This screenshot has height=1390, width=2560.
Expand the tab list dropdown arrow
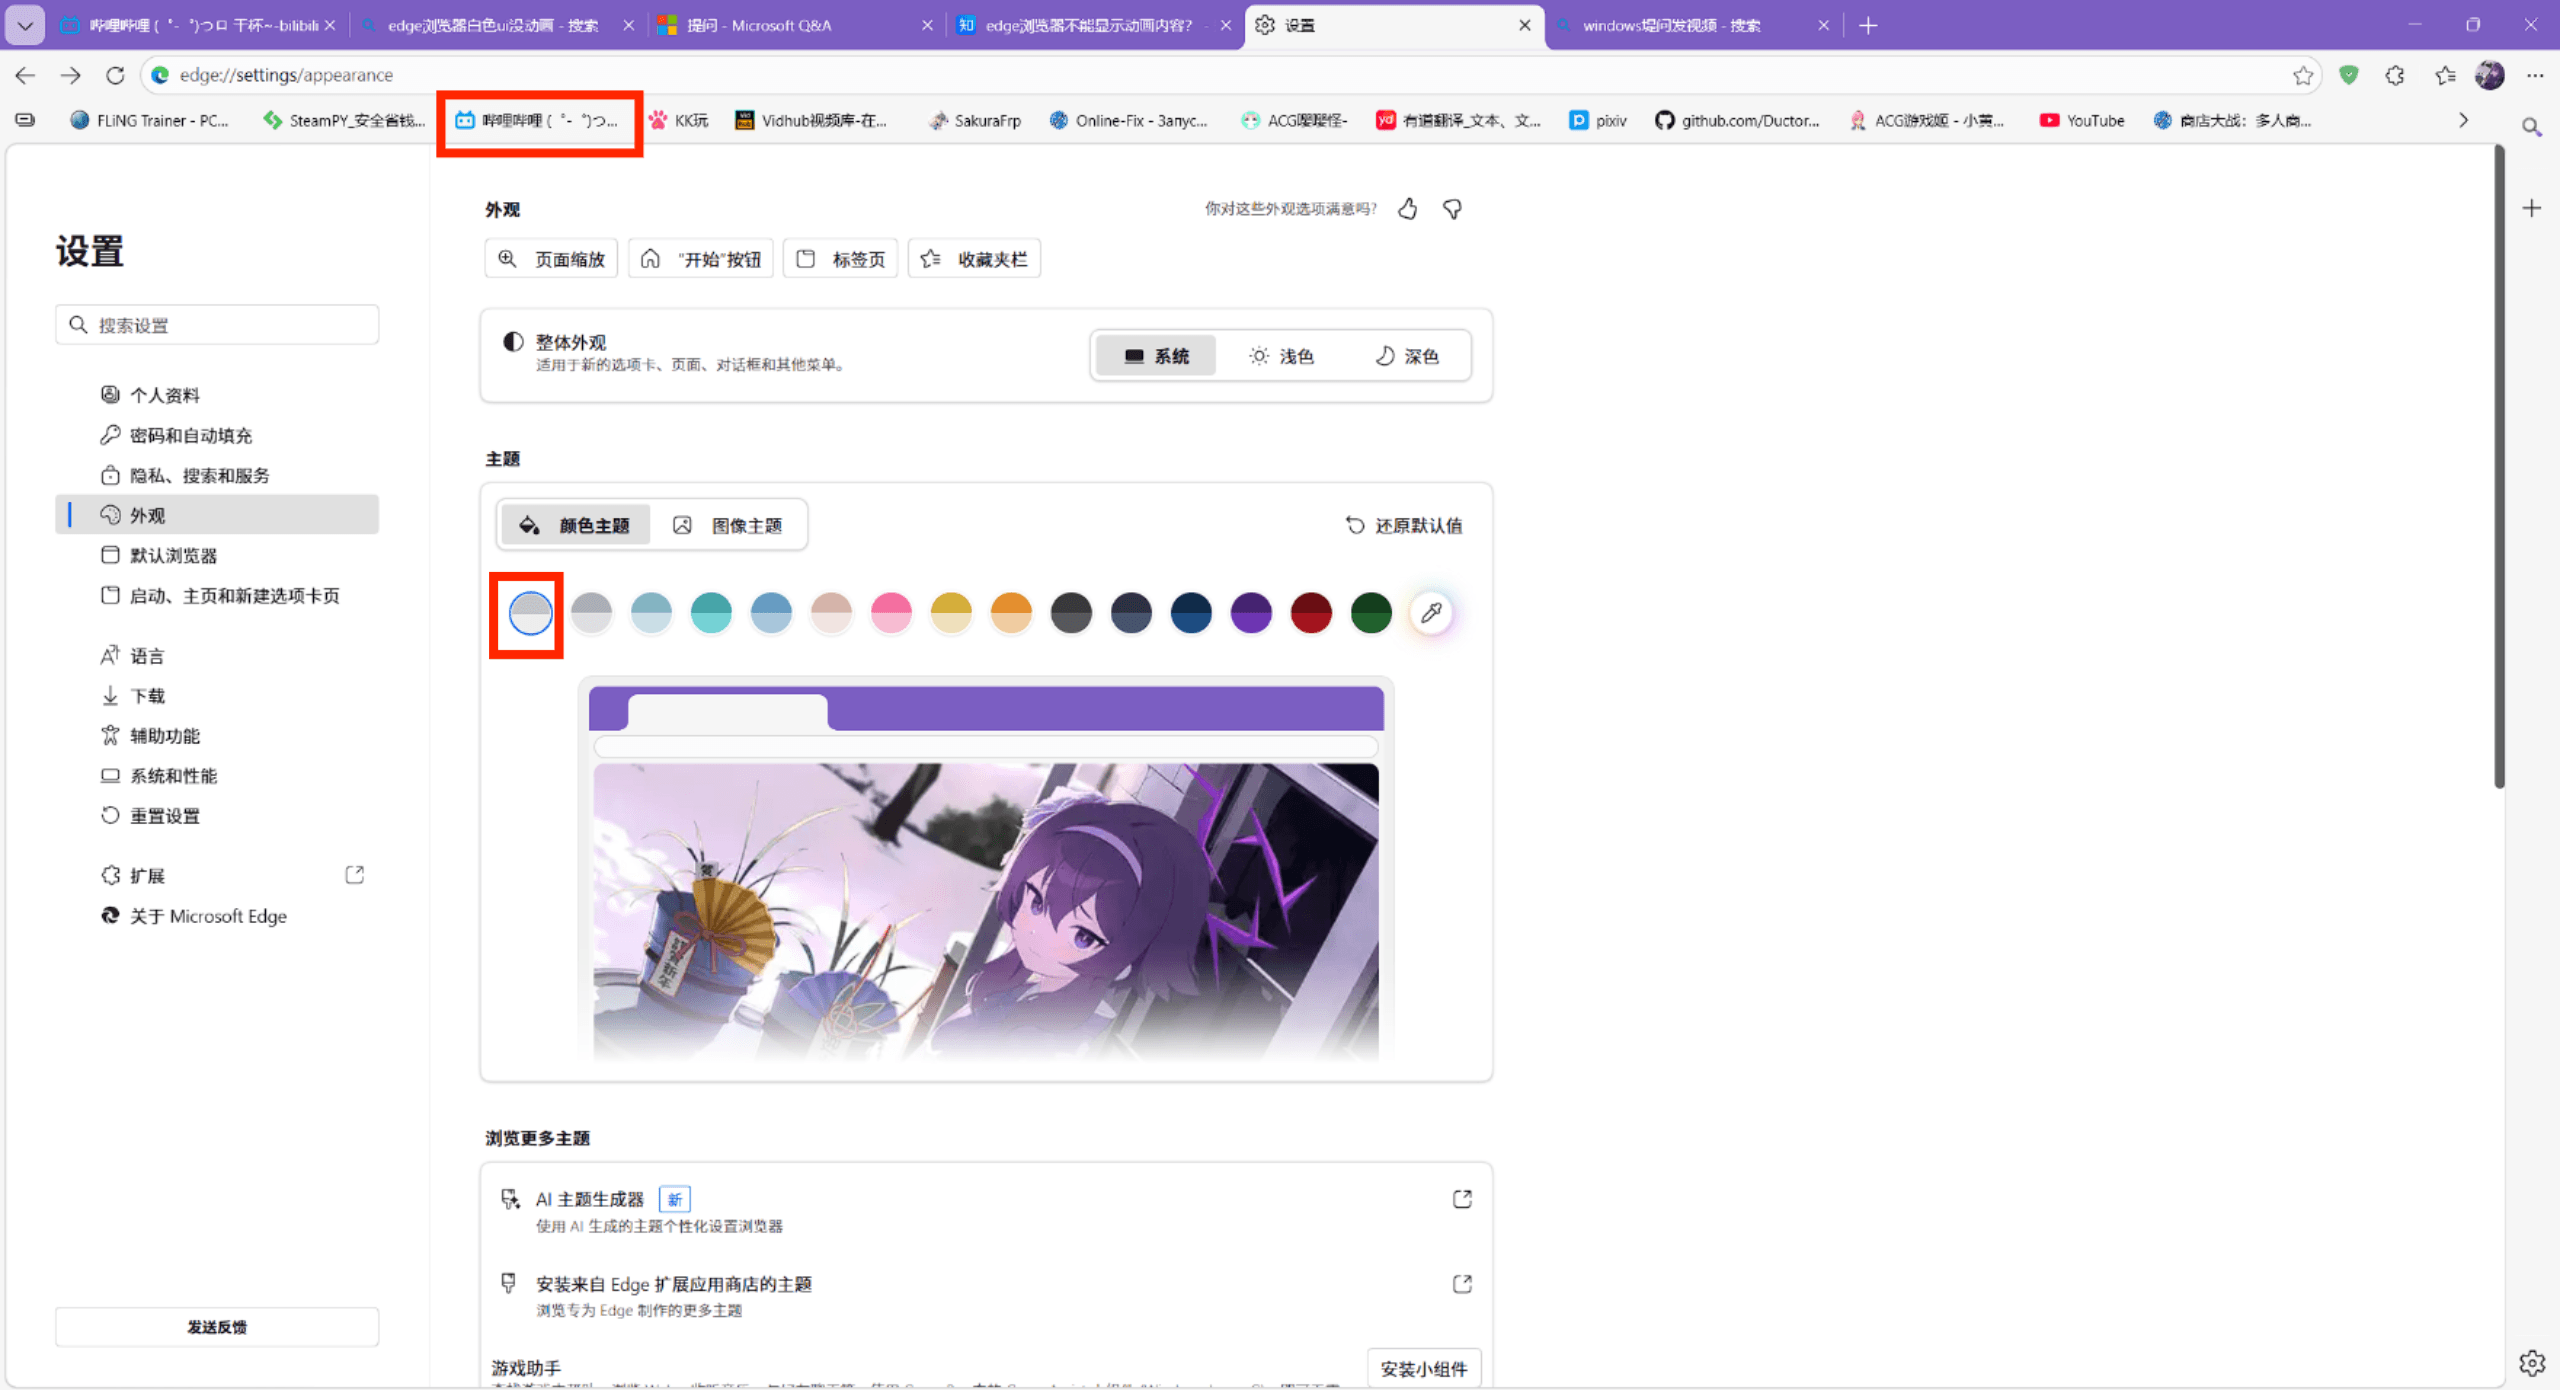tap(25, 25)
